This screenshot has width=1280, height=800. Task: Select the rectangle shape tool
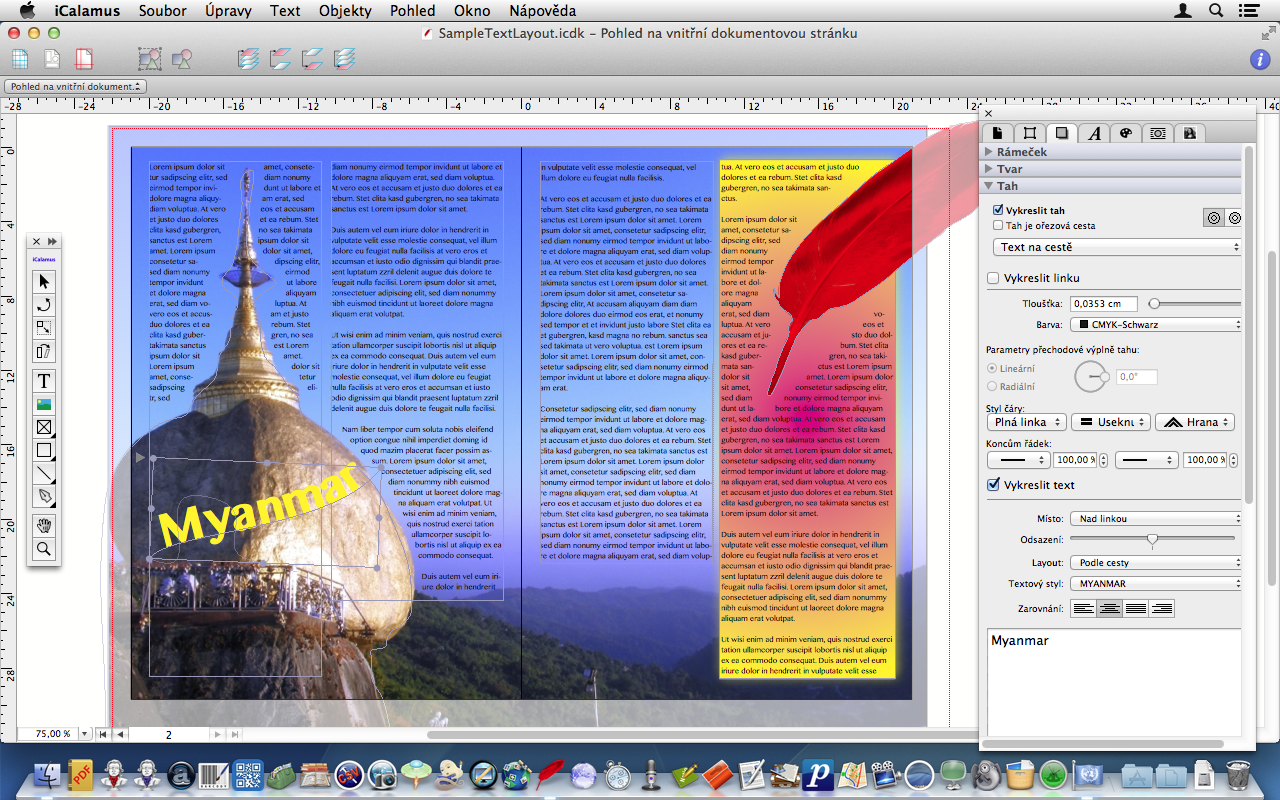(44, 450)
